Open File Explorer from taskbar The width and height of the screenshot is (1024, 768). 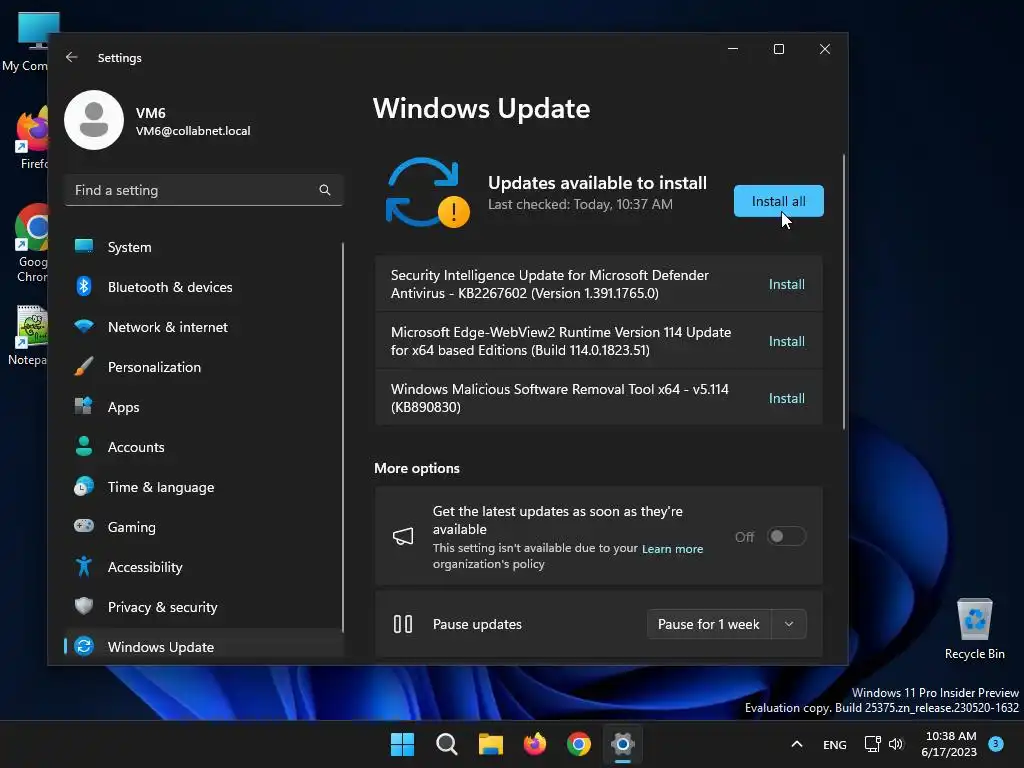490,744
